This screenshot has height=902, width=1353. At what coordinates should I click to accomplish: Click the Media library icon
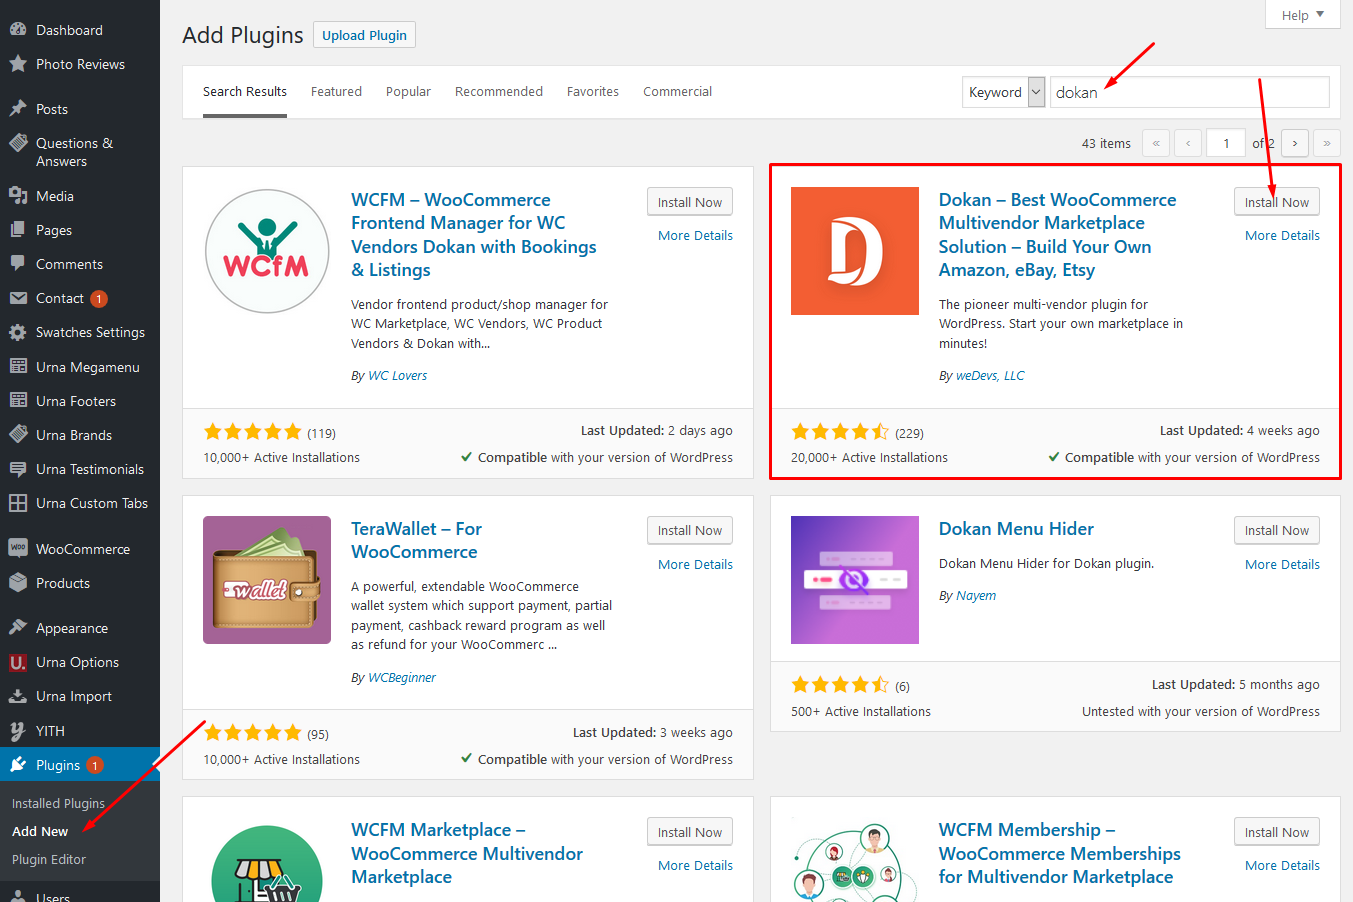(x=18, y=196)
